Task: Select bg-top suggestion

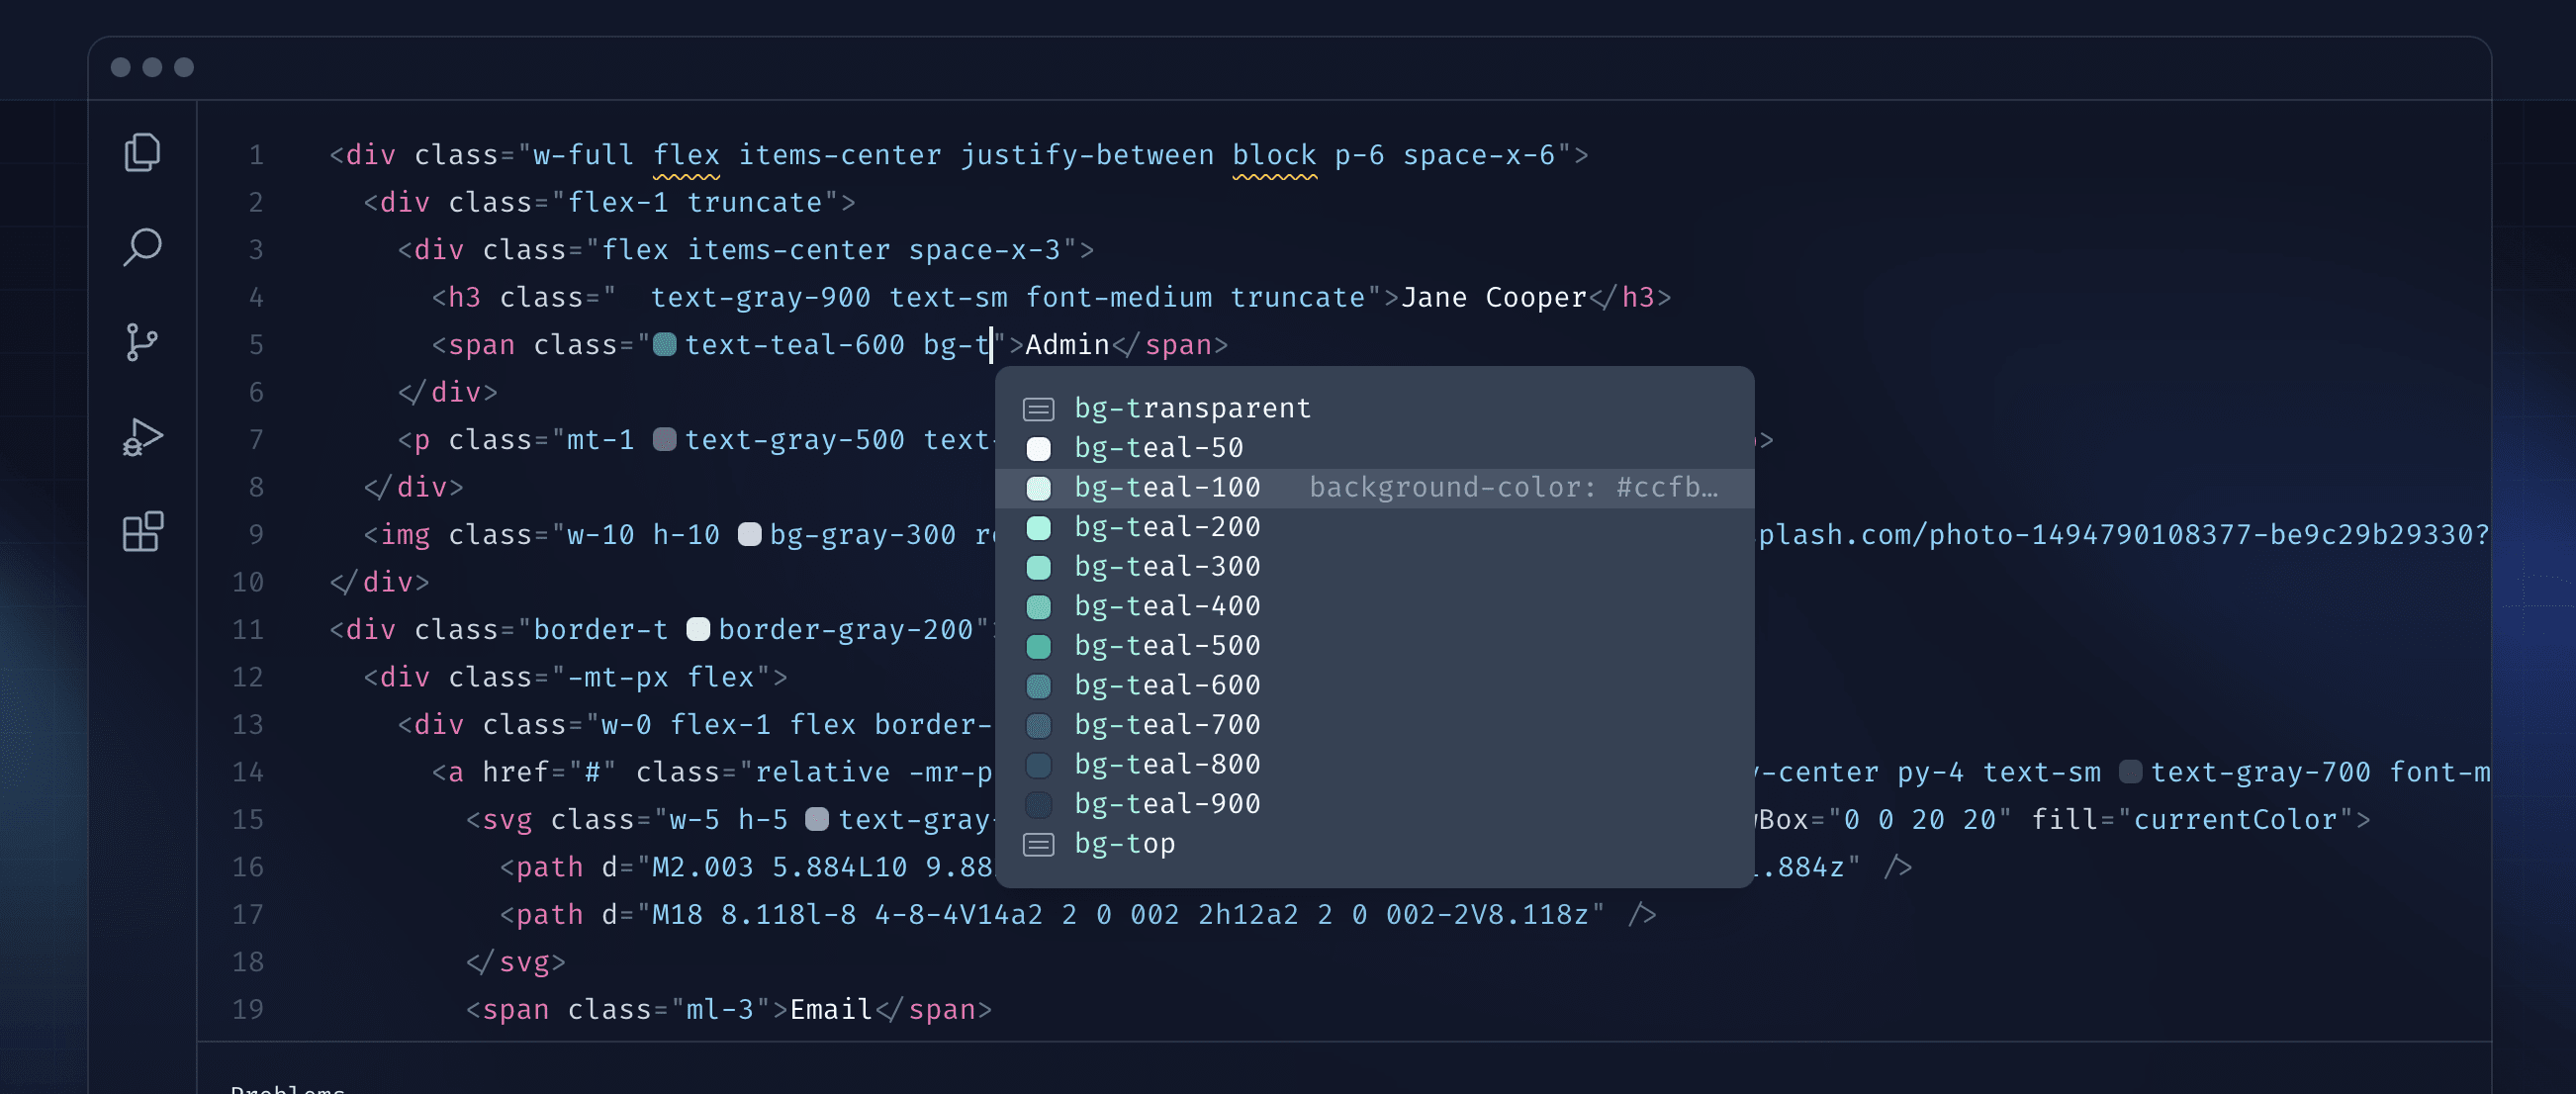Action: click(1375, 844)
